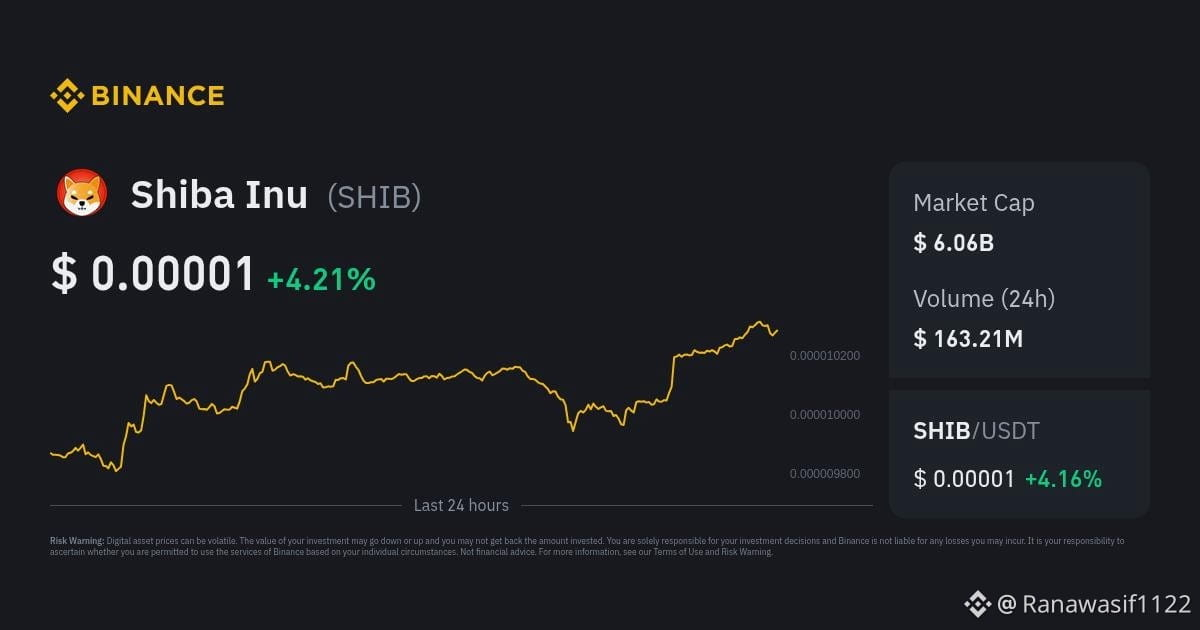This screenshot has width=1200, height=630.
Task: Click the +4.16% pair change value
Action: pyautogui.click(x=1063, y=479)
